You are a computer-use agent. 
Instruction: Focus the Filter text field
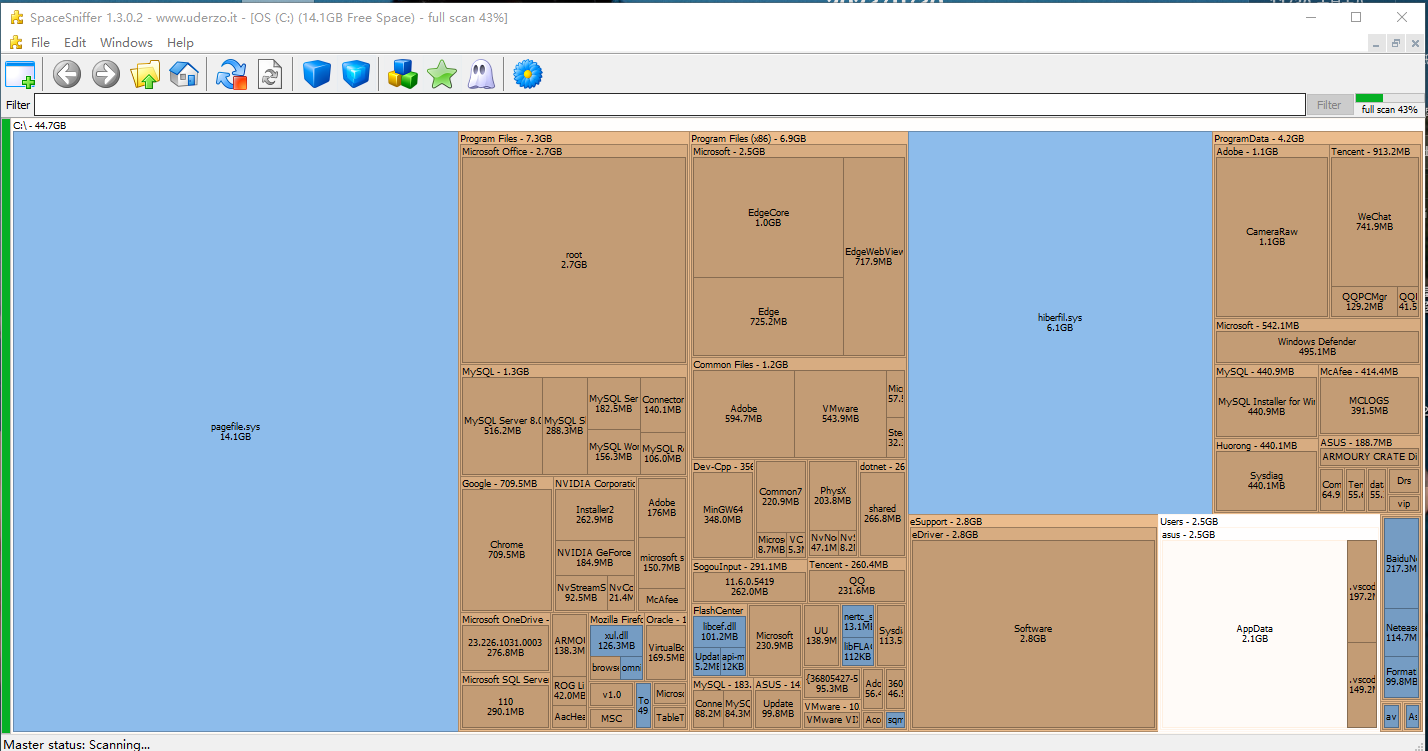[x=670, y=105]
